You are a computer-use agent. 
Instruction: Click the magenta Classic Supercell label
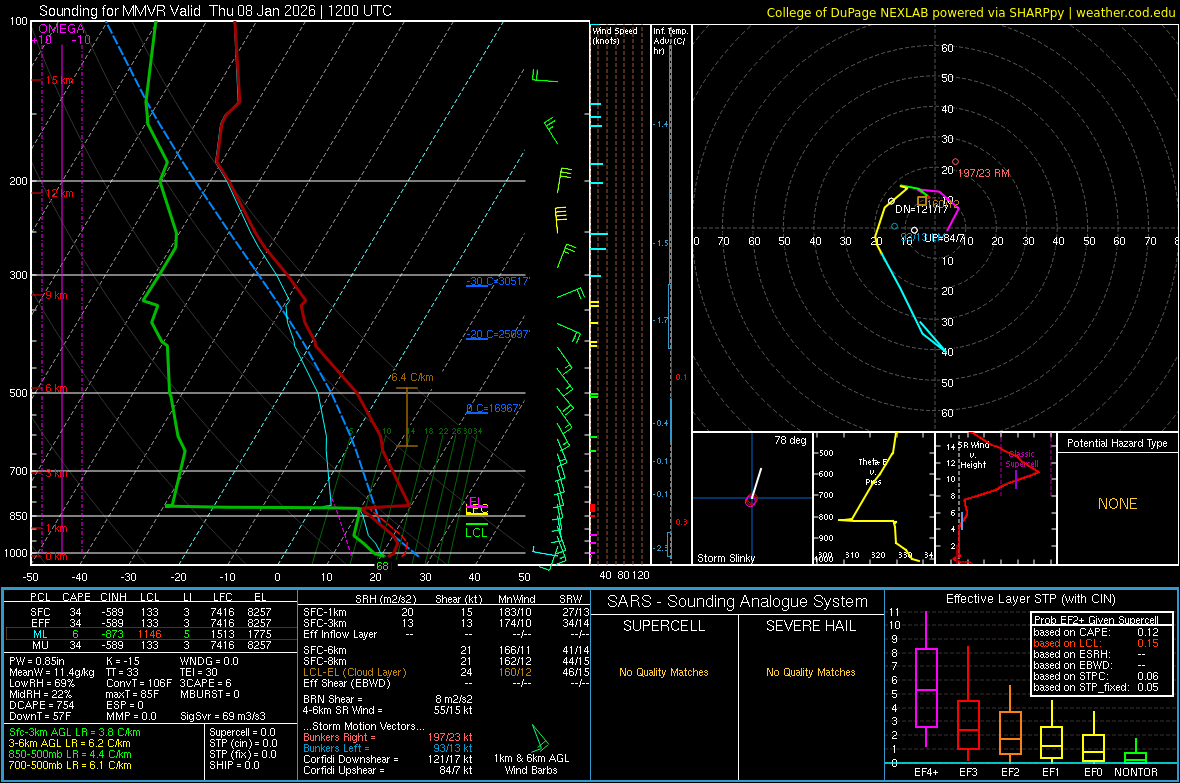pyautogui.click(x=1022, y=459)
